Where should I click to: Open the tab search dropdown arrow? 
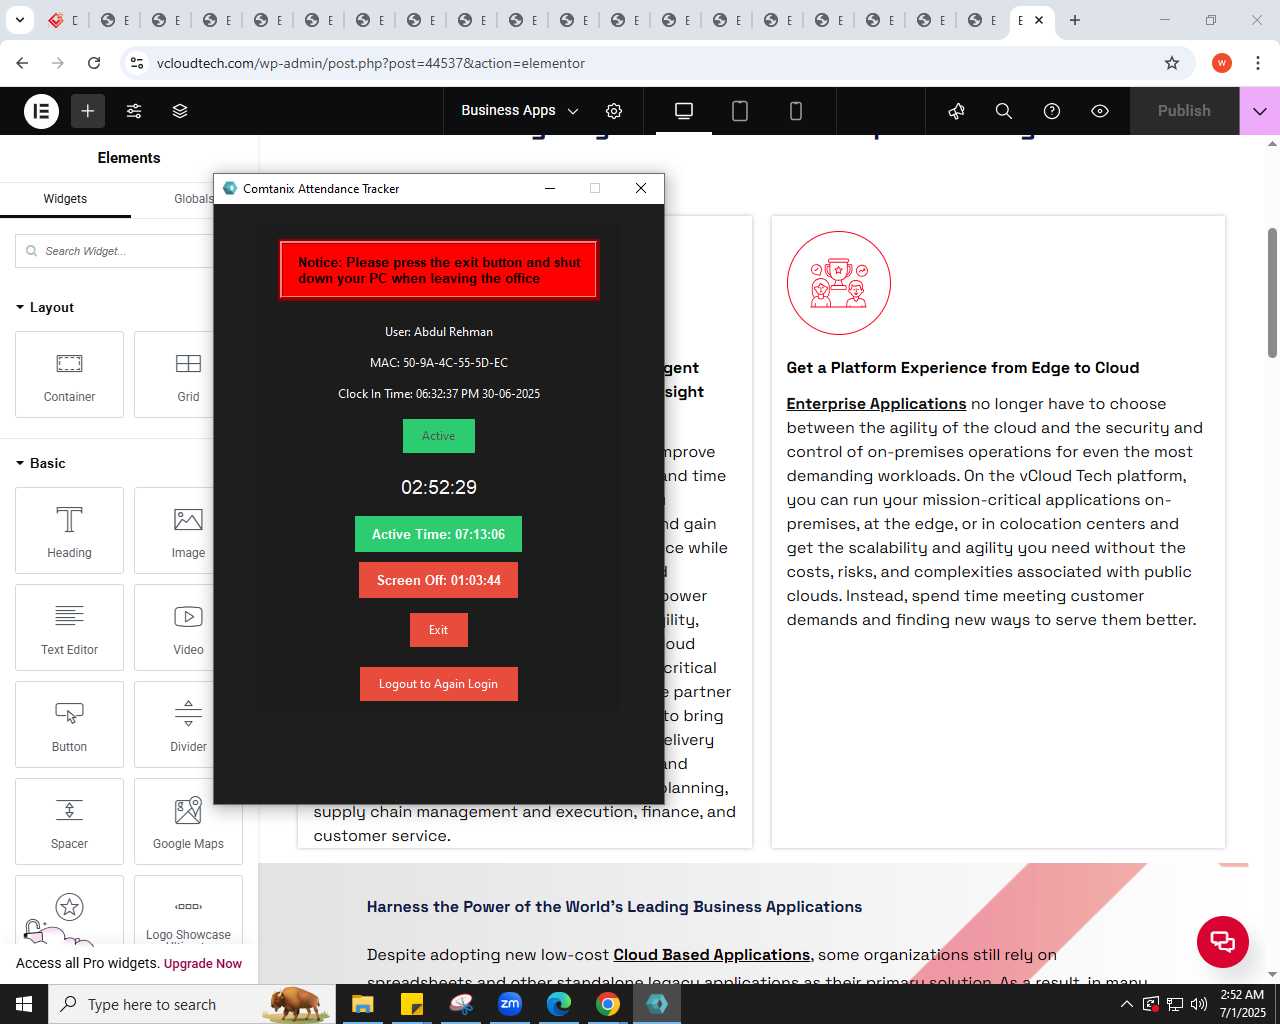point(20,20)
